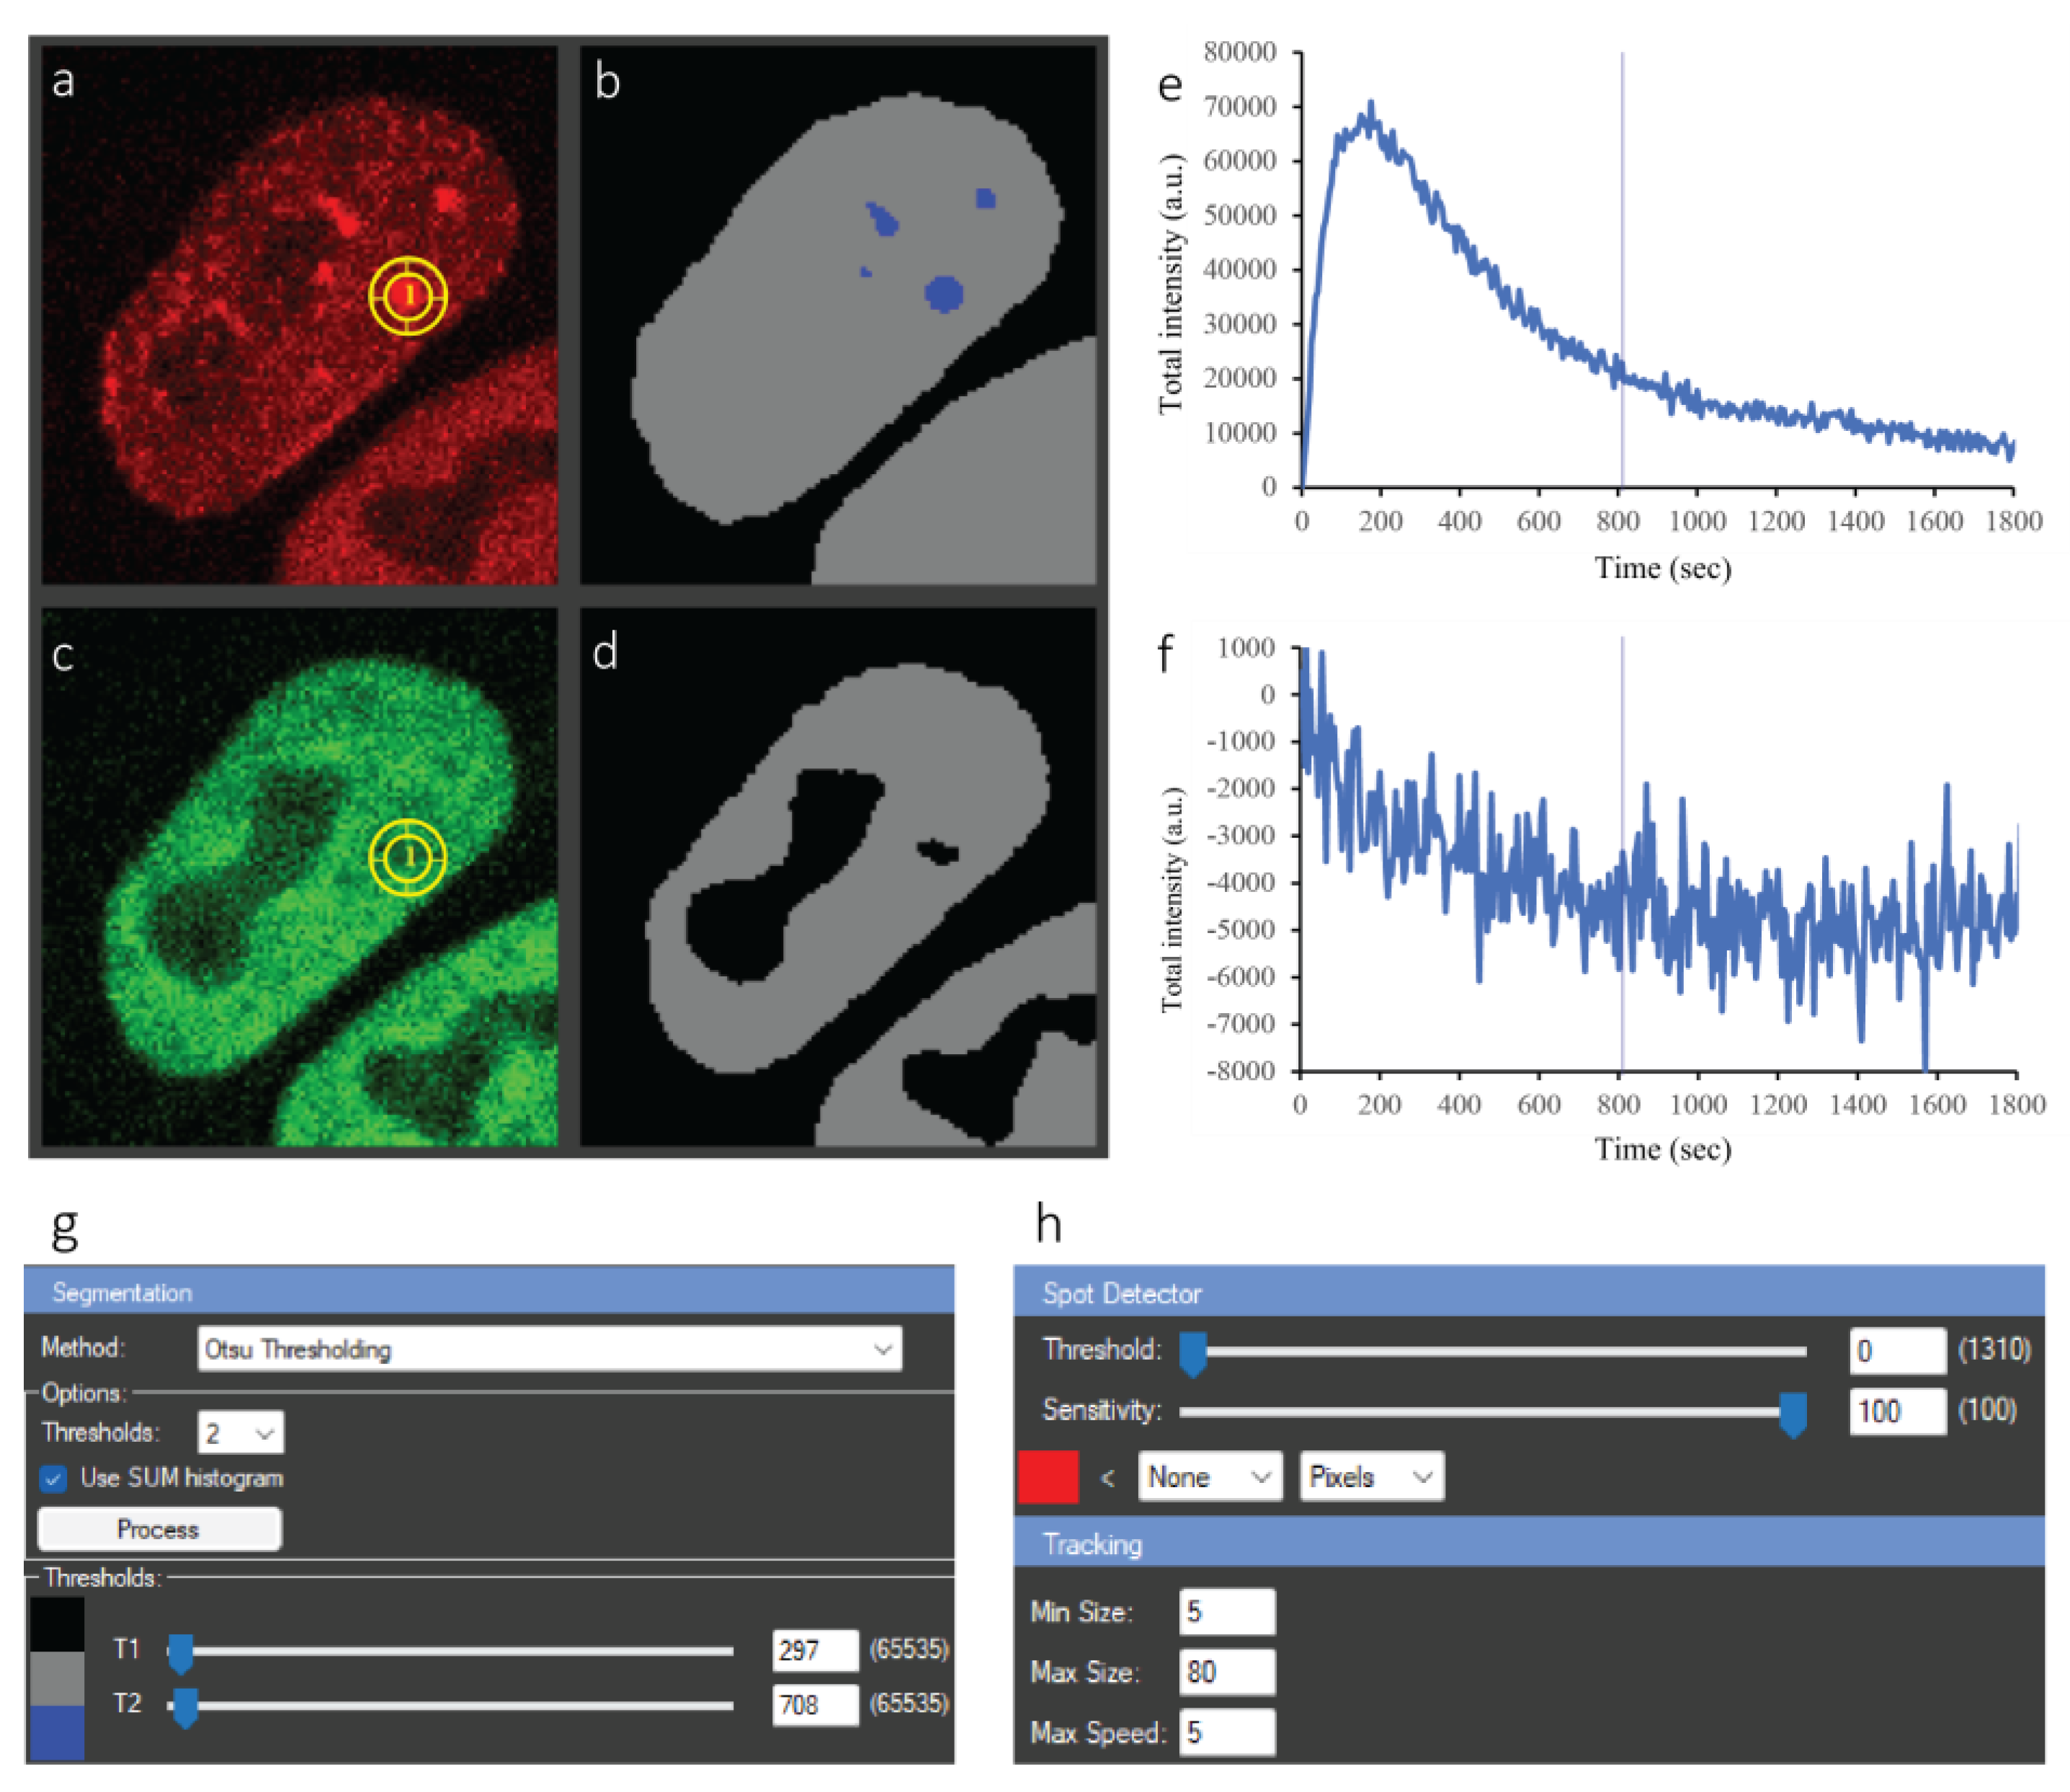Viewport: 2070px width, 1792px height.
Task: Click the Sensitivity slider handle
Action: (x=1793, y=1415)
